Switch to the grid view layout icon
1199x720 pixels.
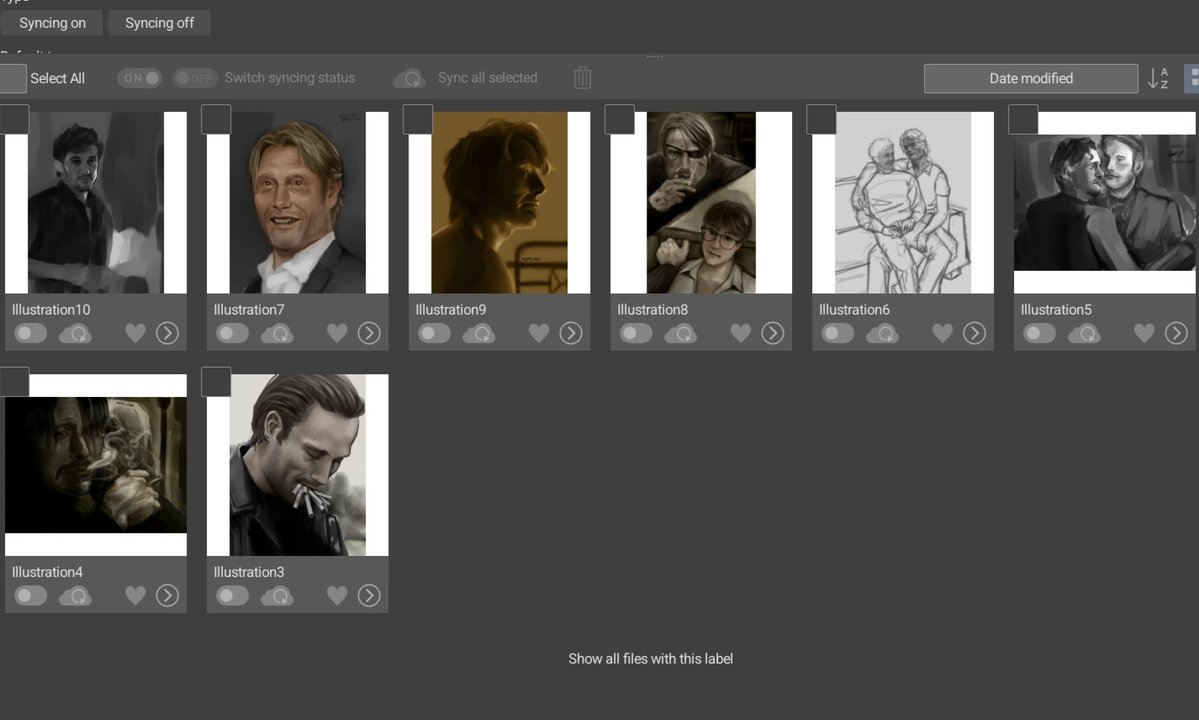point(1192,78)
